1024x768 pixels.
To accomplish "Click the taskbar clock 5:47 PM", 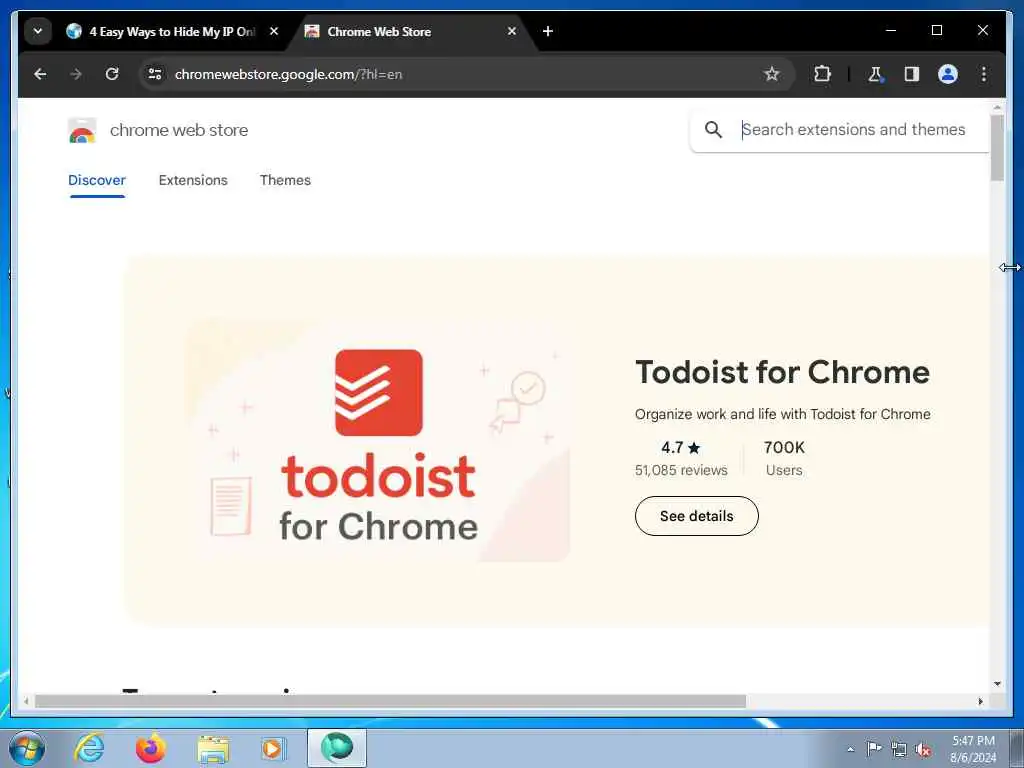I will pos(973,741).
